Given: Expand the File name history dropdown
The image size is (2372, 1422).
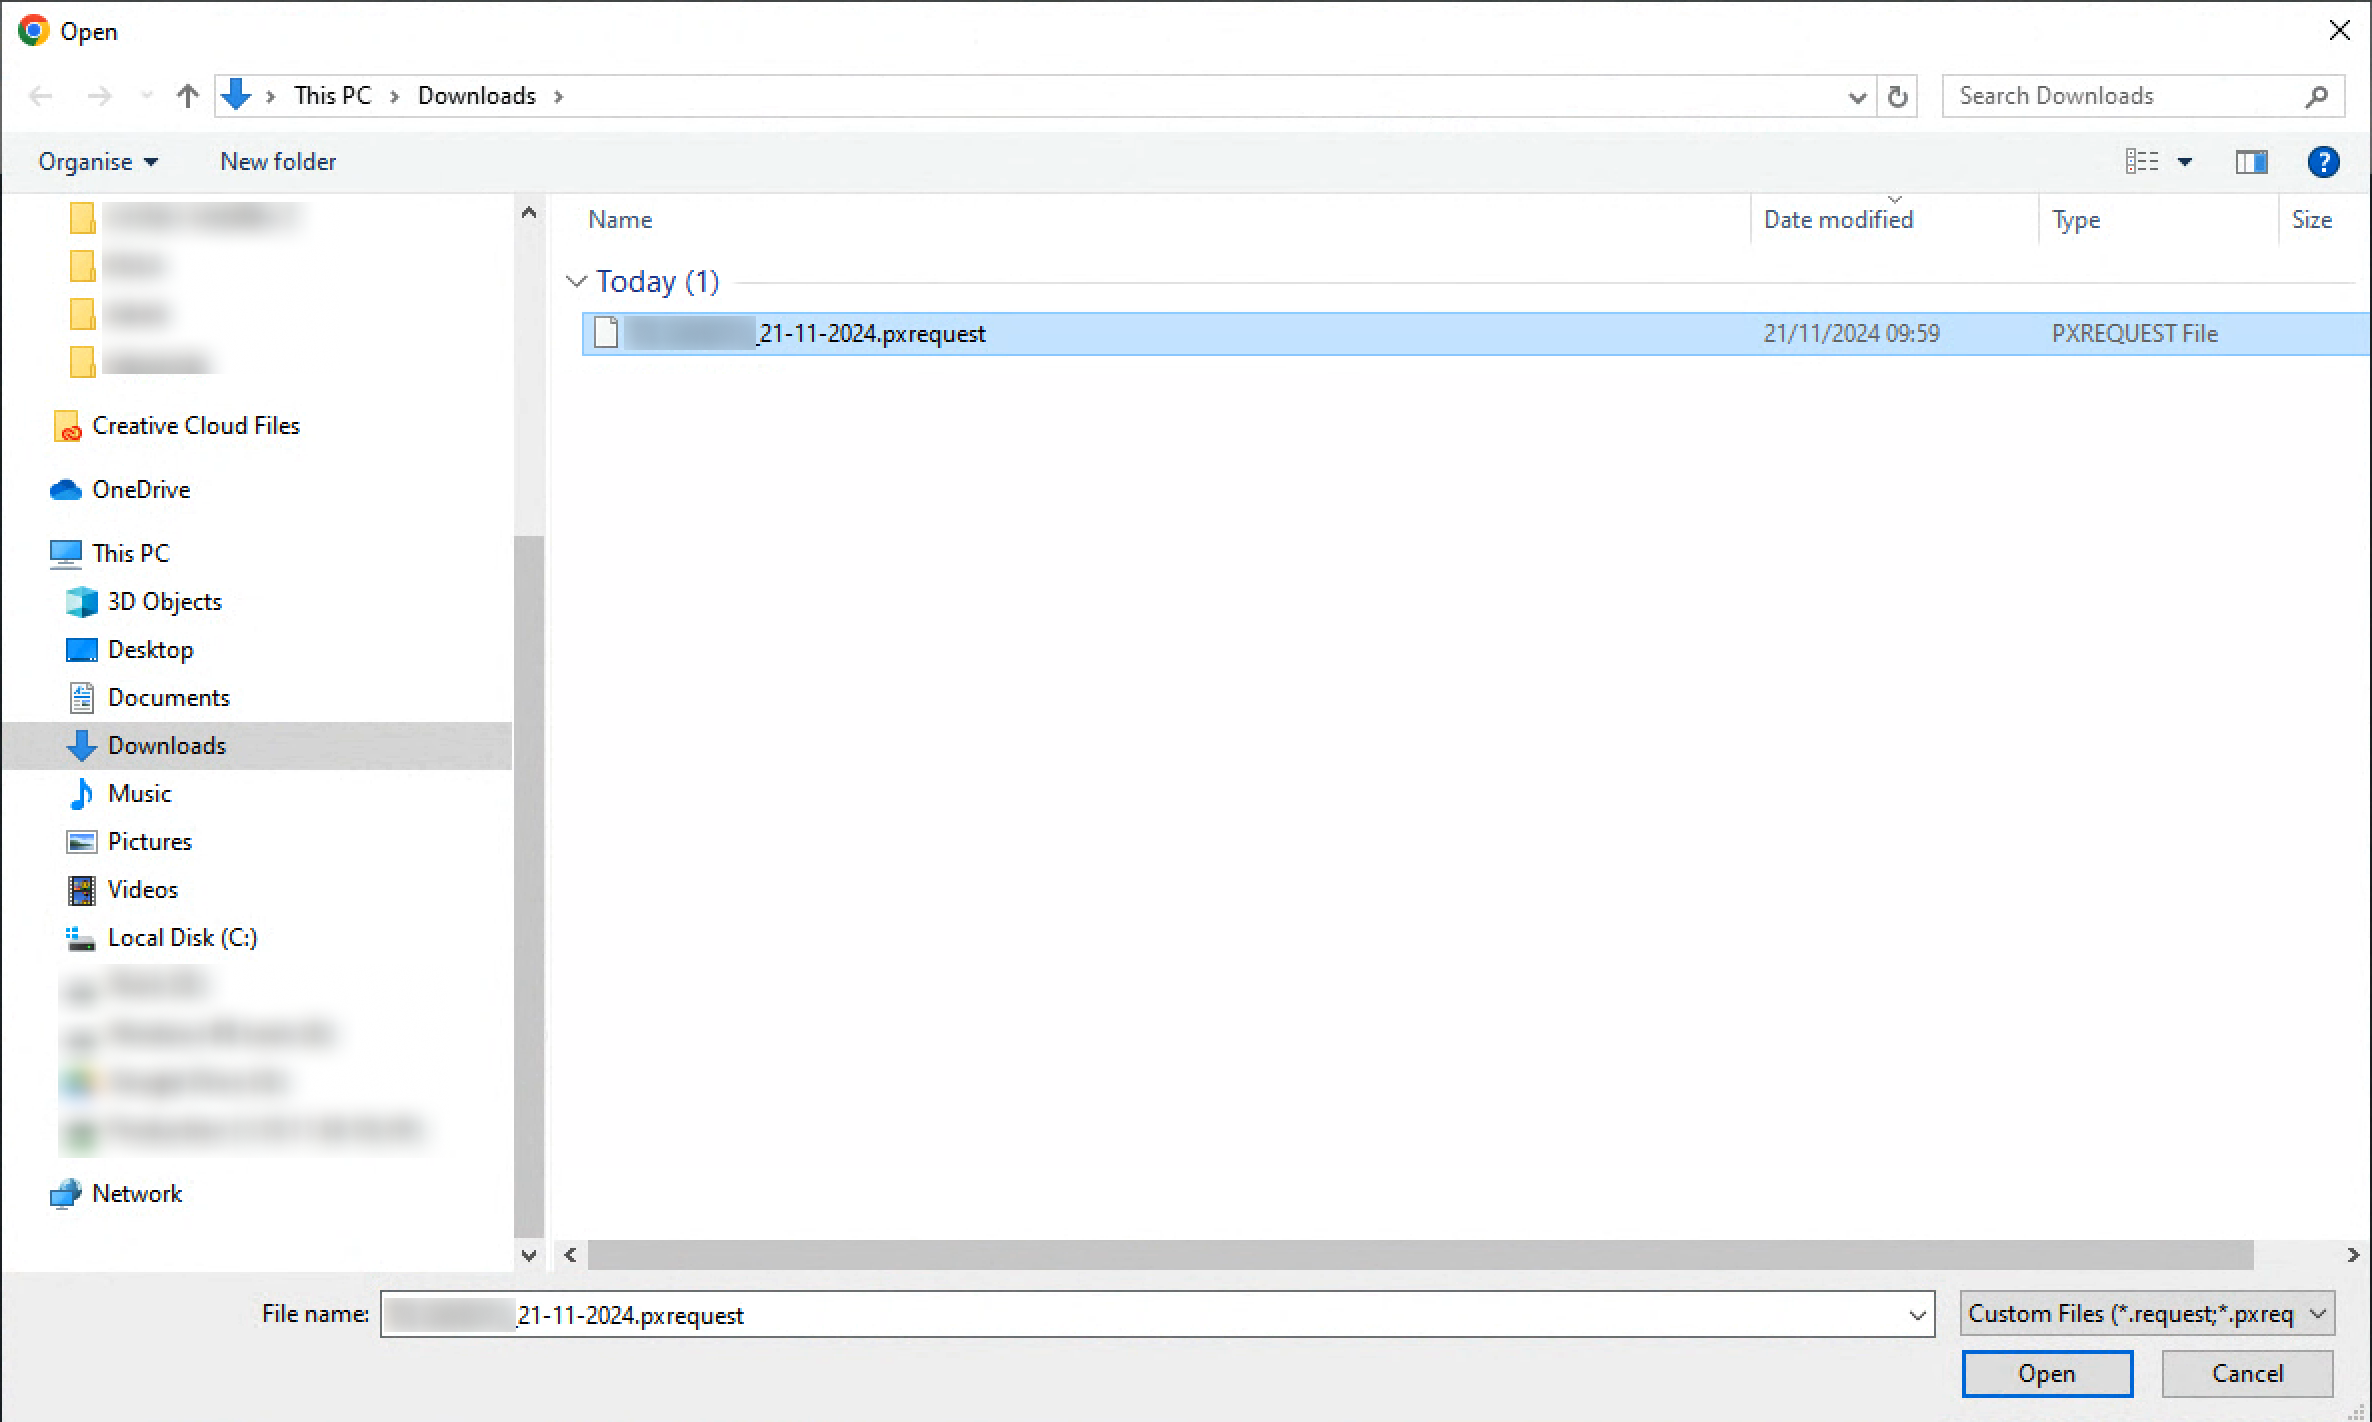Looking at the screenshot, I should (x=1916, y=1315).
